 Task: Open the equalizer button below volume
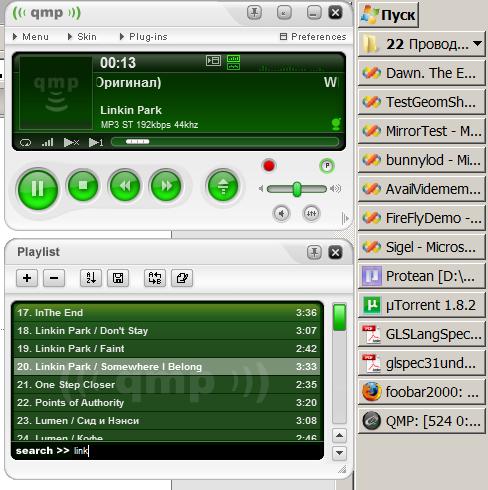(x=311, y=213)
